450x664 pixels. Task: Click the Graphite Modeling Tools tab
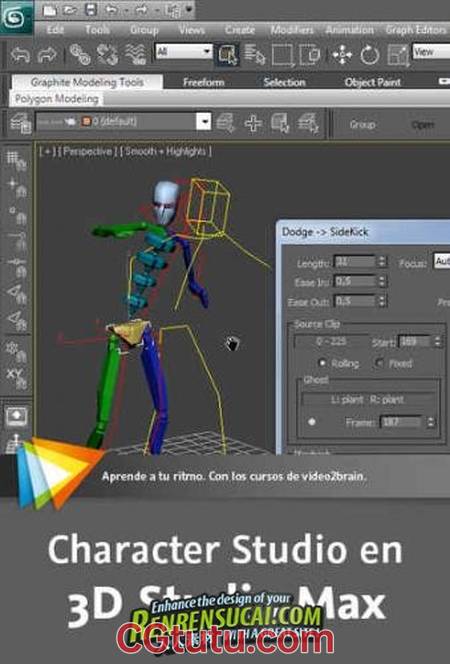click(x=87, y=82)
